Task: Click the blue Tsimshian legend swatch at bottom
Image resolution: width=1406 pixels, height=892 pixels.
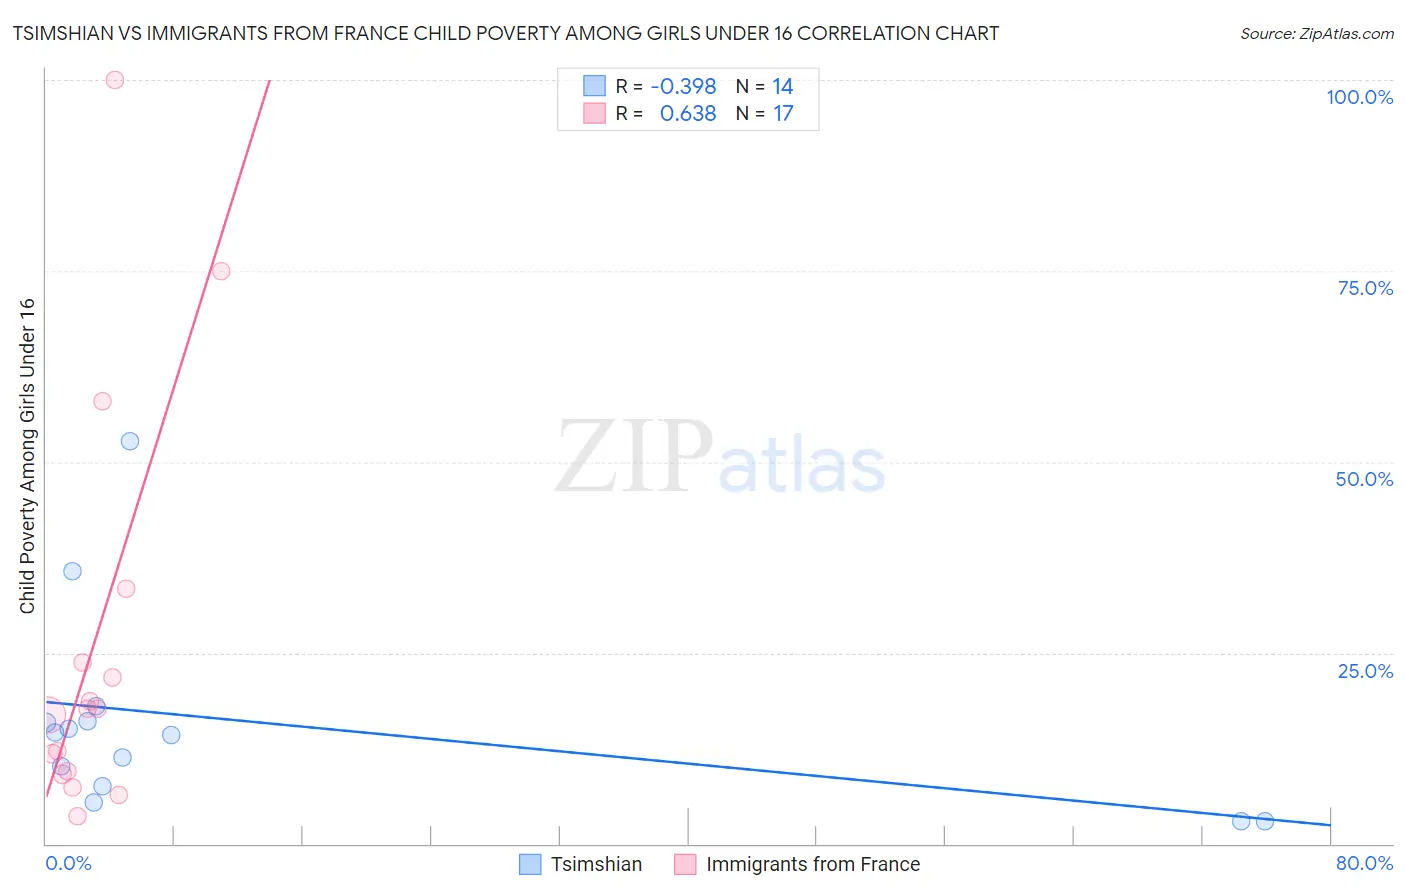Action: [x=530, y=864]
